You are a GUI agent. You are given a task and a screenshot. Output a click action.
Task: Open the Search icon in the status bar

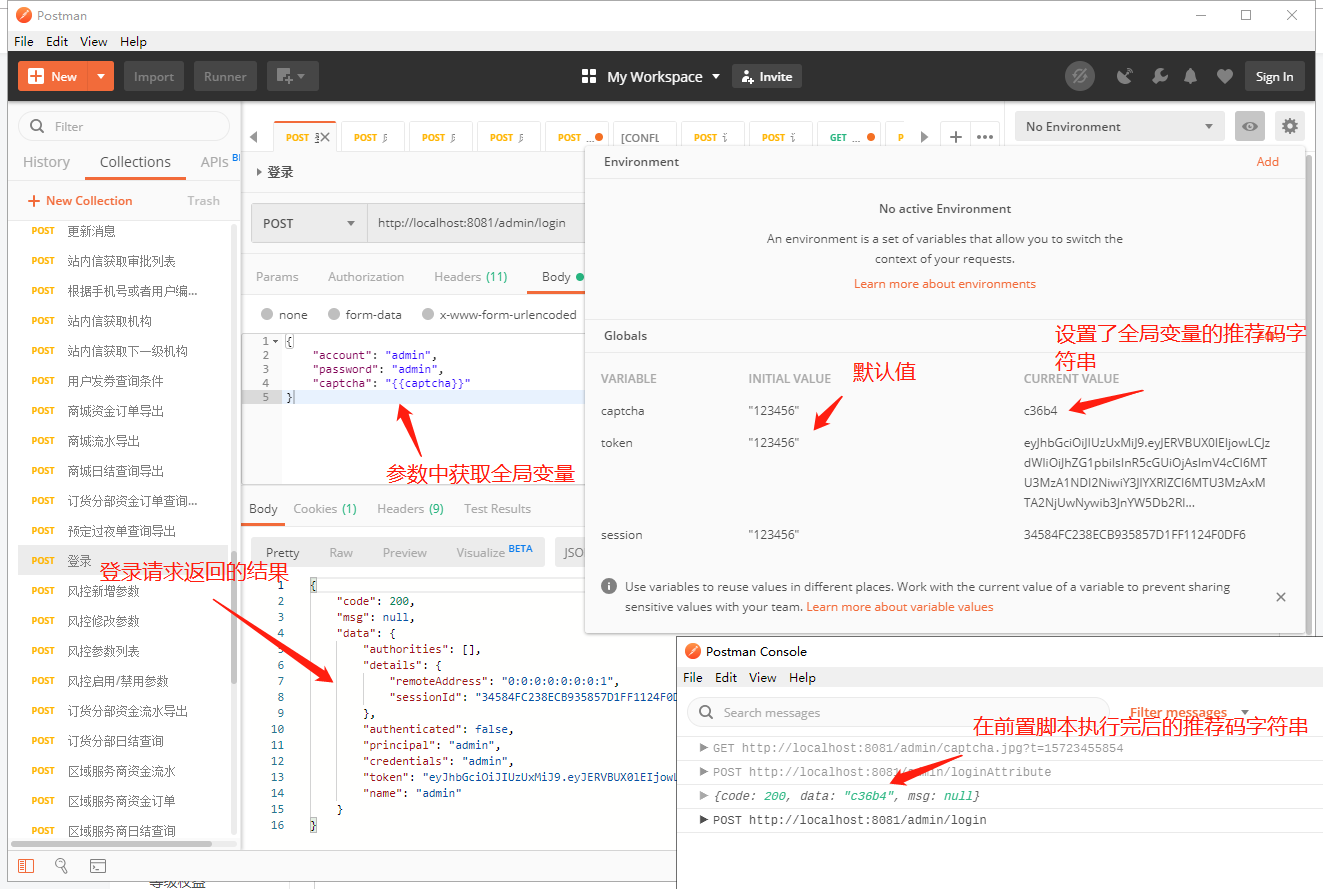(x=61, y=865)
